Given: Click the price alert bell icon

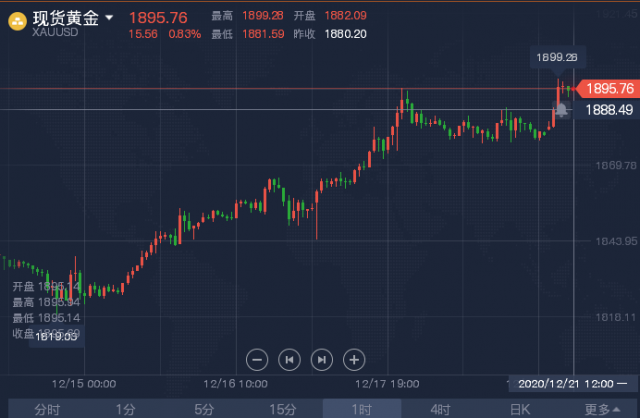Looking at the screenshot, I should pos(562,110).
